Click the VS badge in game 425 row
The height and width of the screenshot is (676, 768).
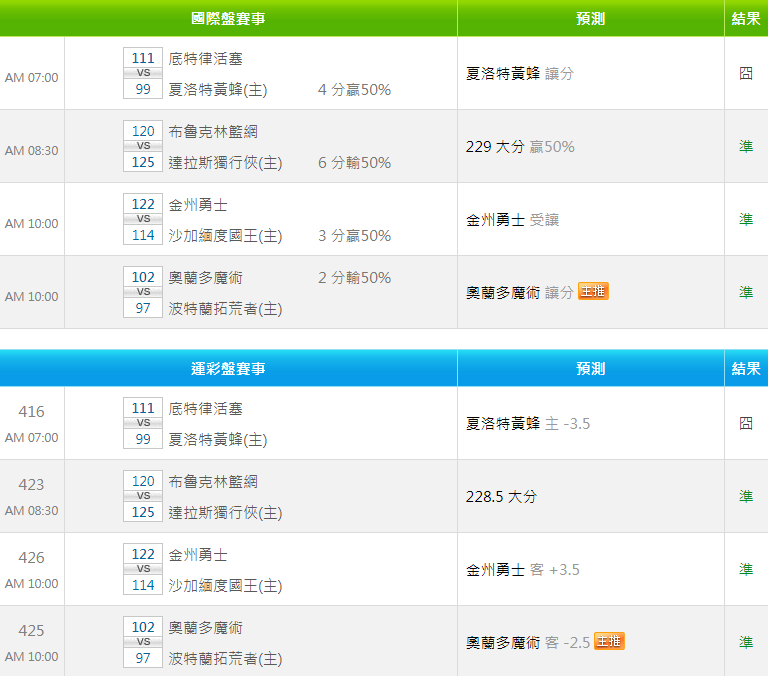click(143, 642)
